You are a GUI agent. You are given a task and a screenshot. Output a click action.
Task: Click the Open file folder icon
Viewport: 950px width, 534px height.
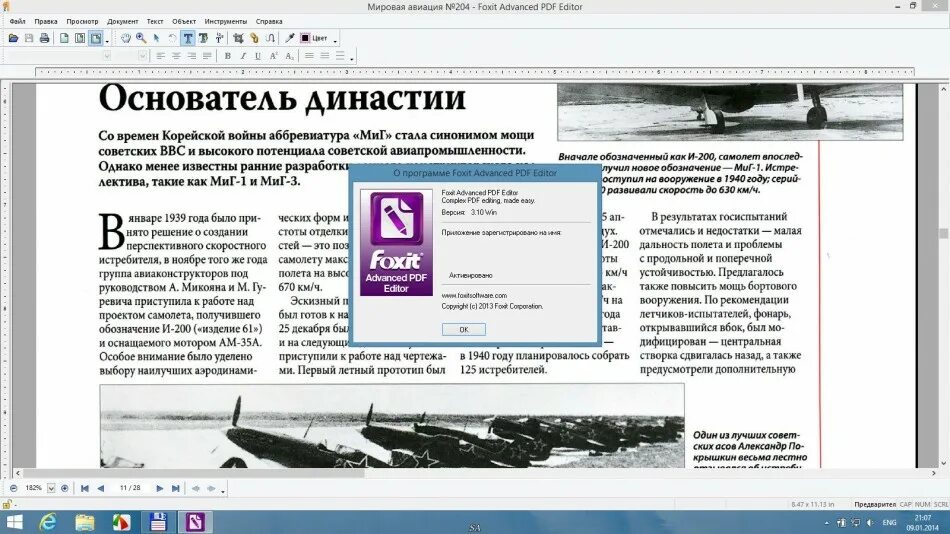(13, 38)
